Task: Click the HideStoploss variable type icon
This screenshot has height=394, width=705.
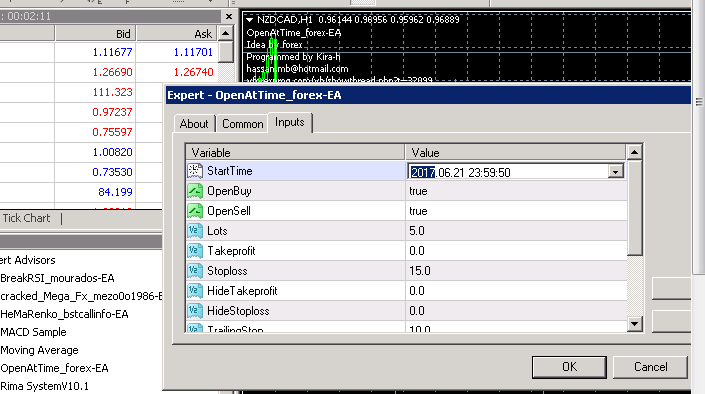Action: tap(195, 311)
